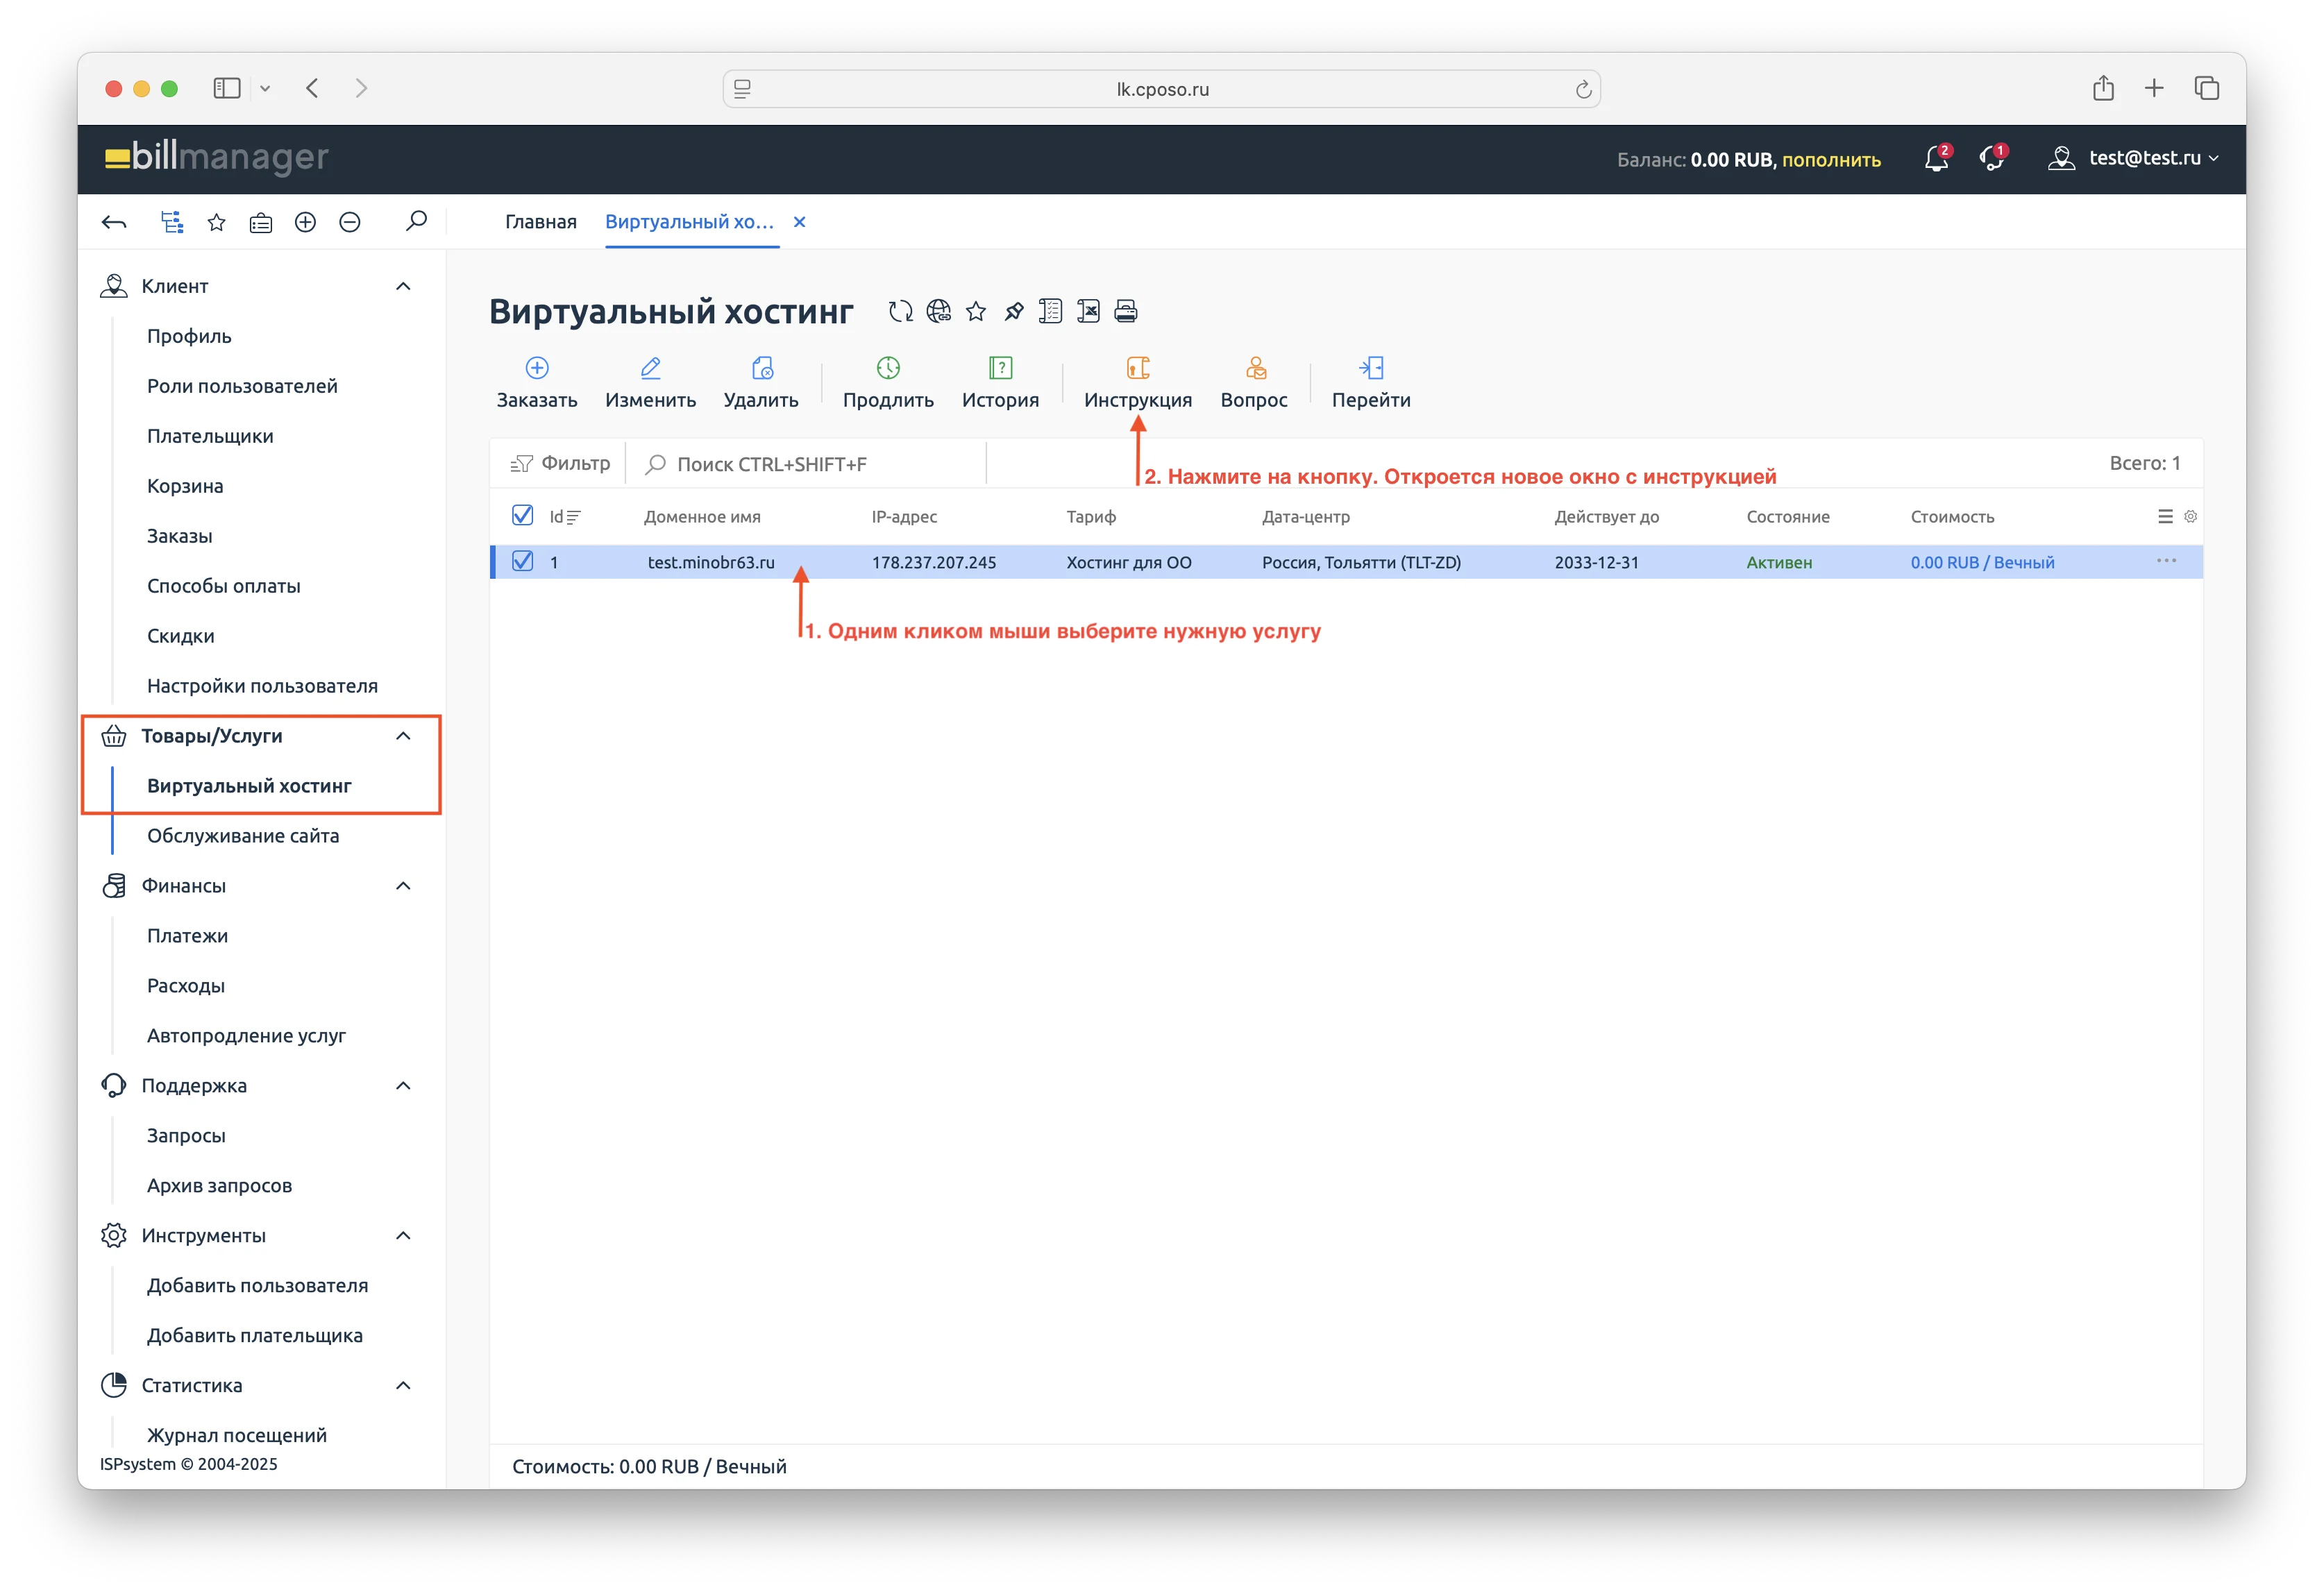Collapse the Товары/Услуги section
This screenshot has height=1592, width=2324.
pos(403,736)
